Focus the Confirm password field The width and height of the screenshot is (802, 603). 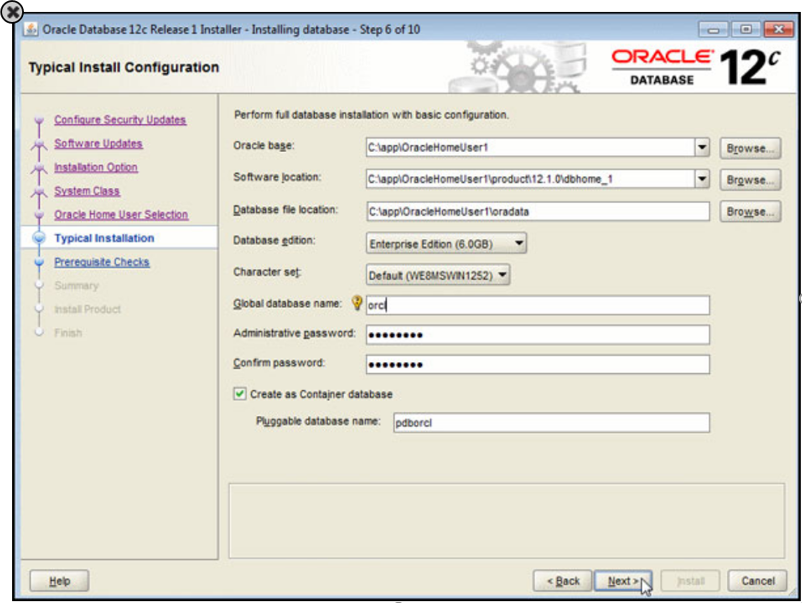tap(538, 365)
